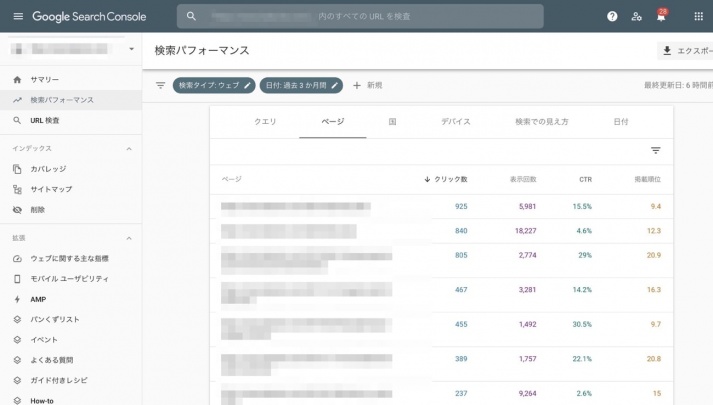Open the AMP report
This screenshot has height=405, width=713.
click(x=38, y=299)
